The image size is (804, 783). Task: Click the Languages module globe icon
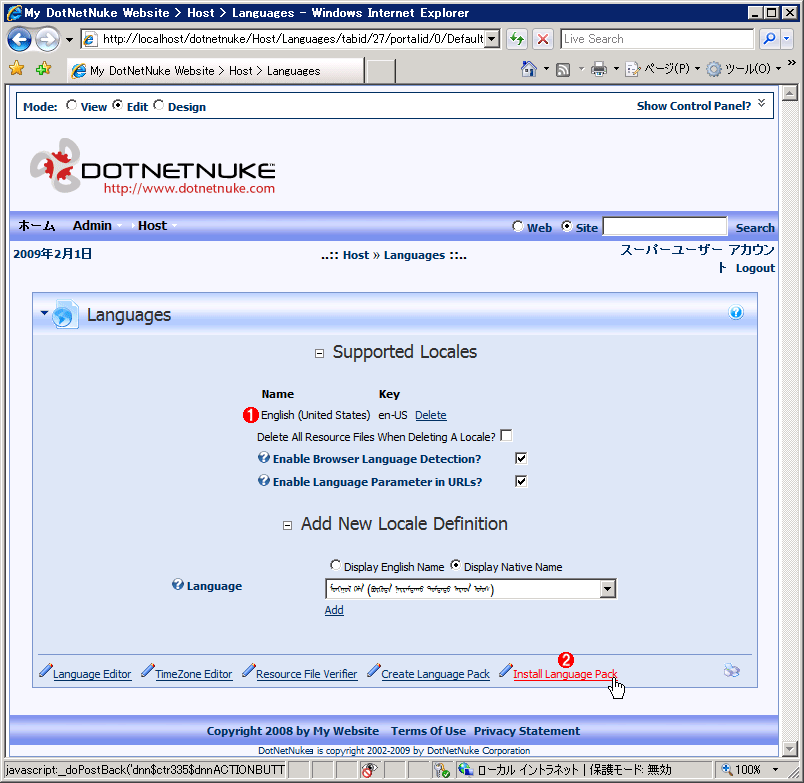[x=65, y=314]
